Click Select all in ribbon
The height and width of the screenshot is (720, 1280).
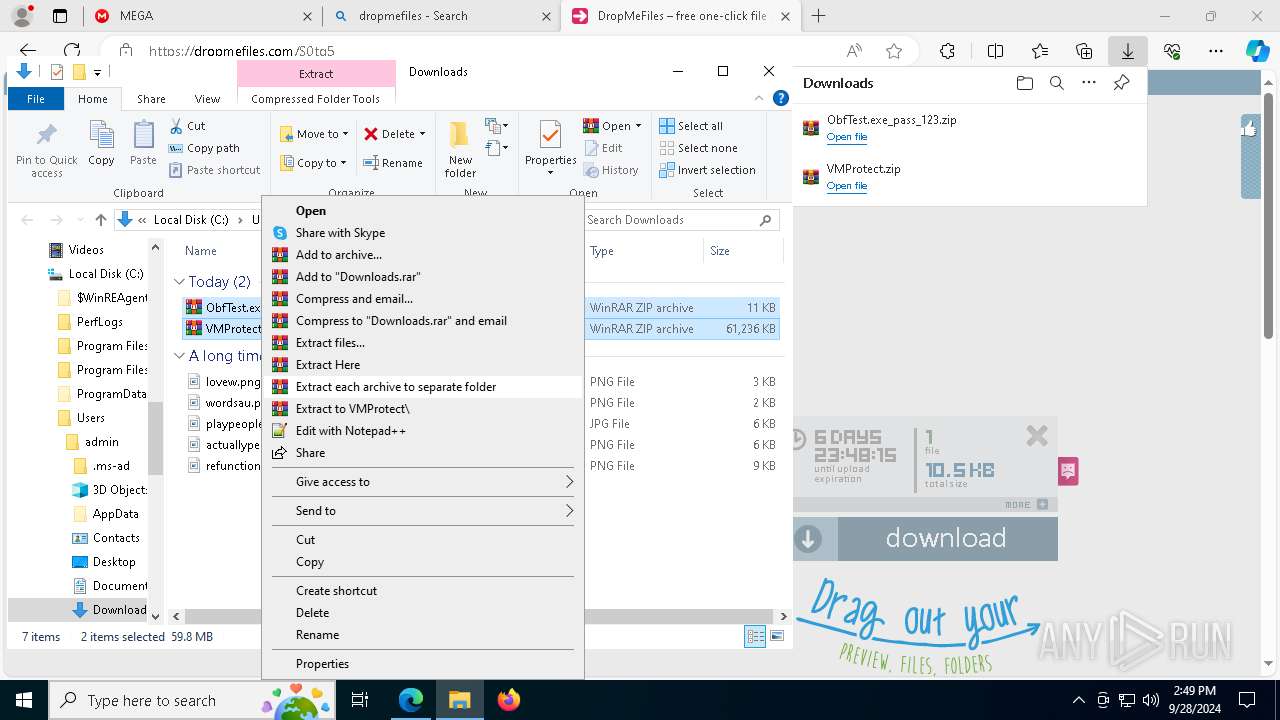691,126
